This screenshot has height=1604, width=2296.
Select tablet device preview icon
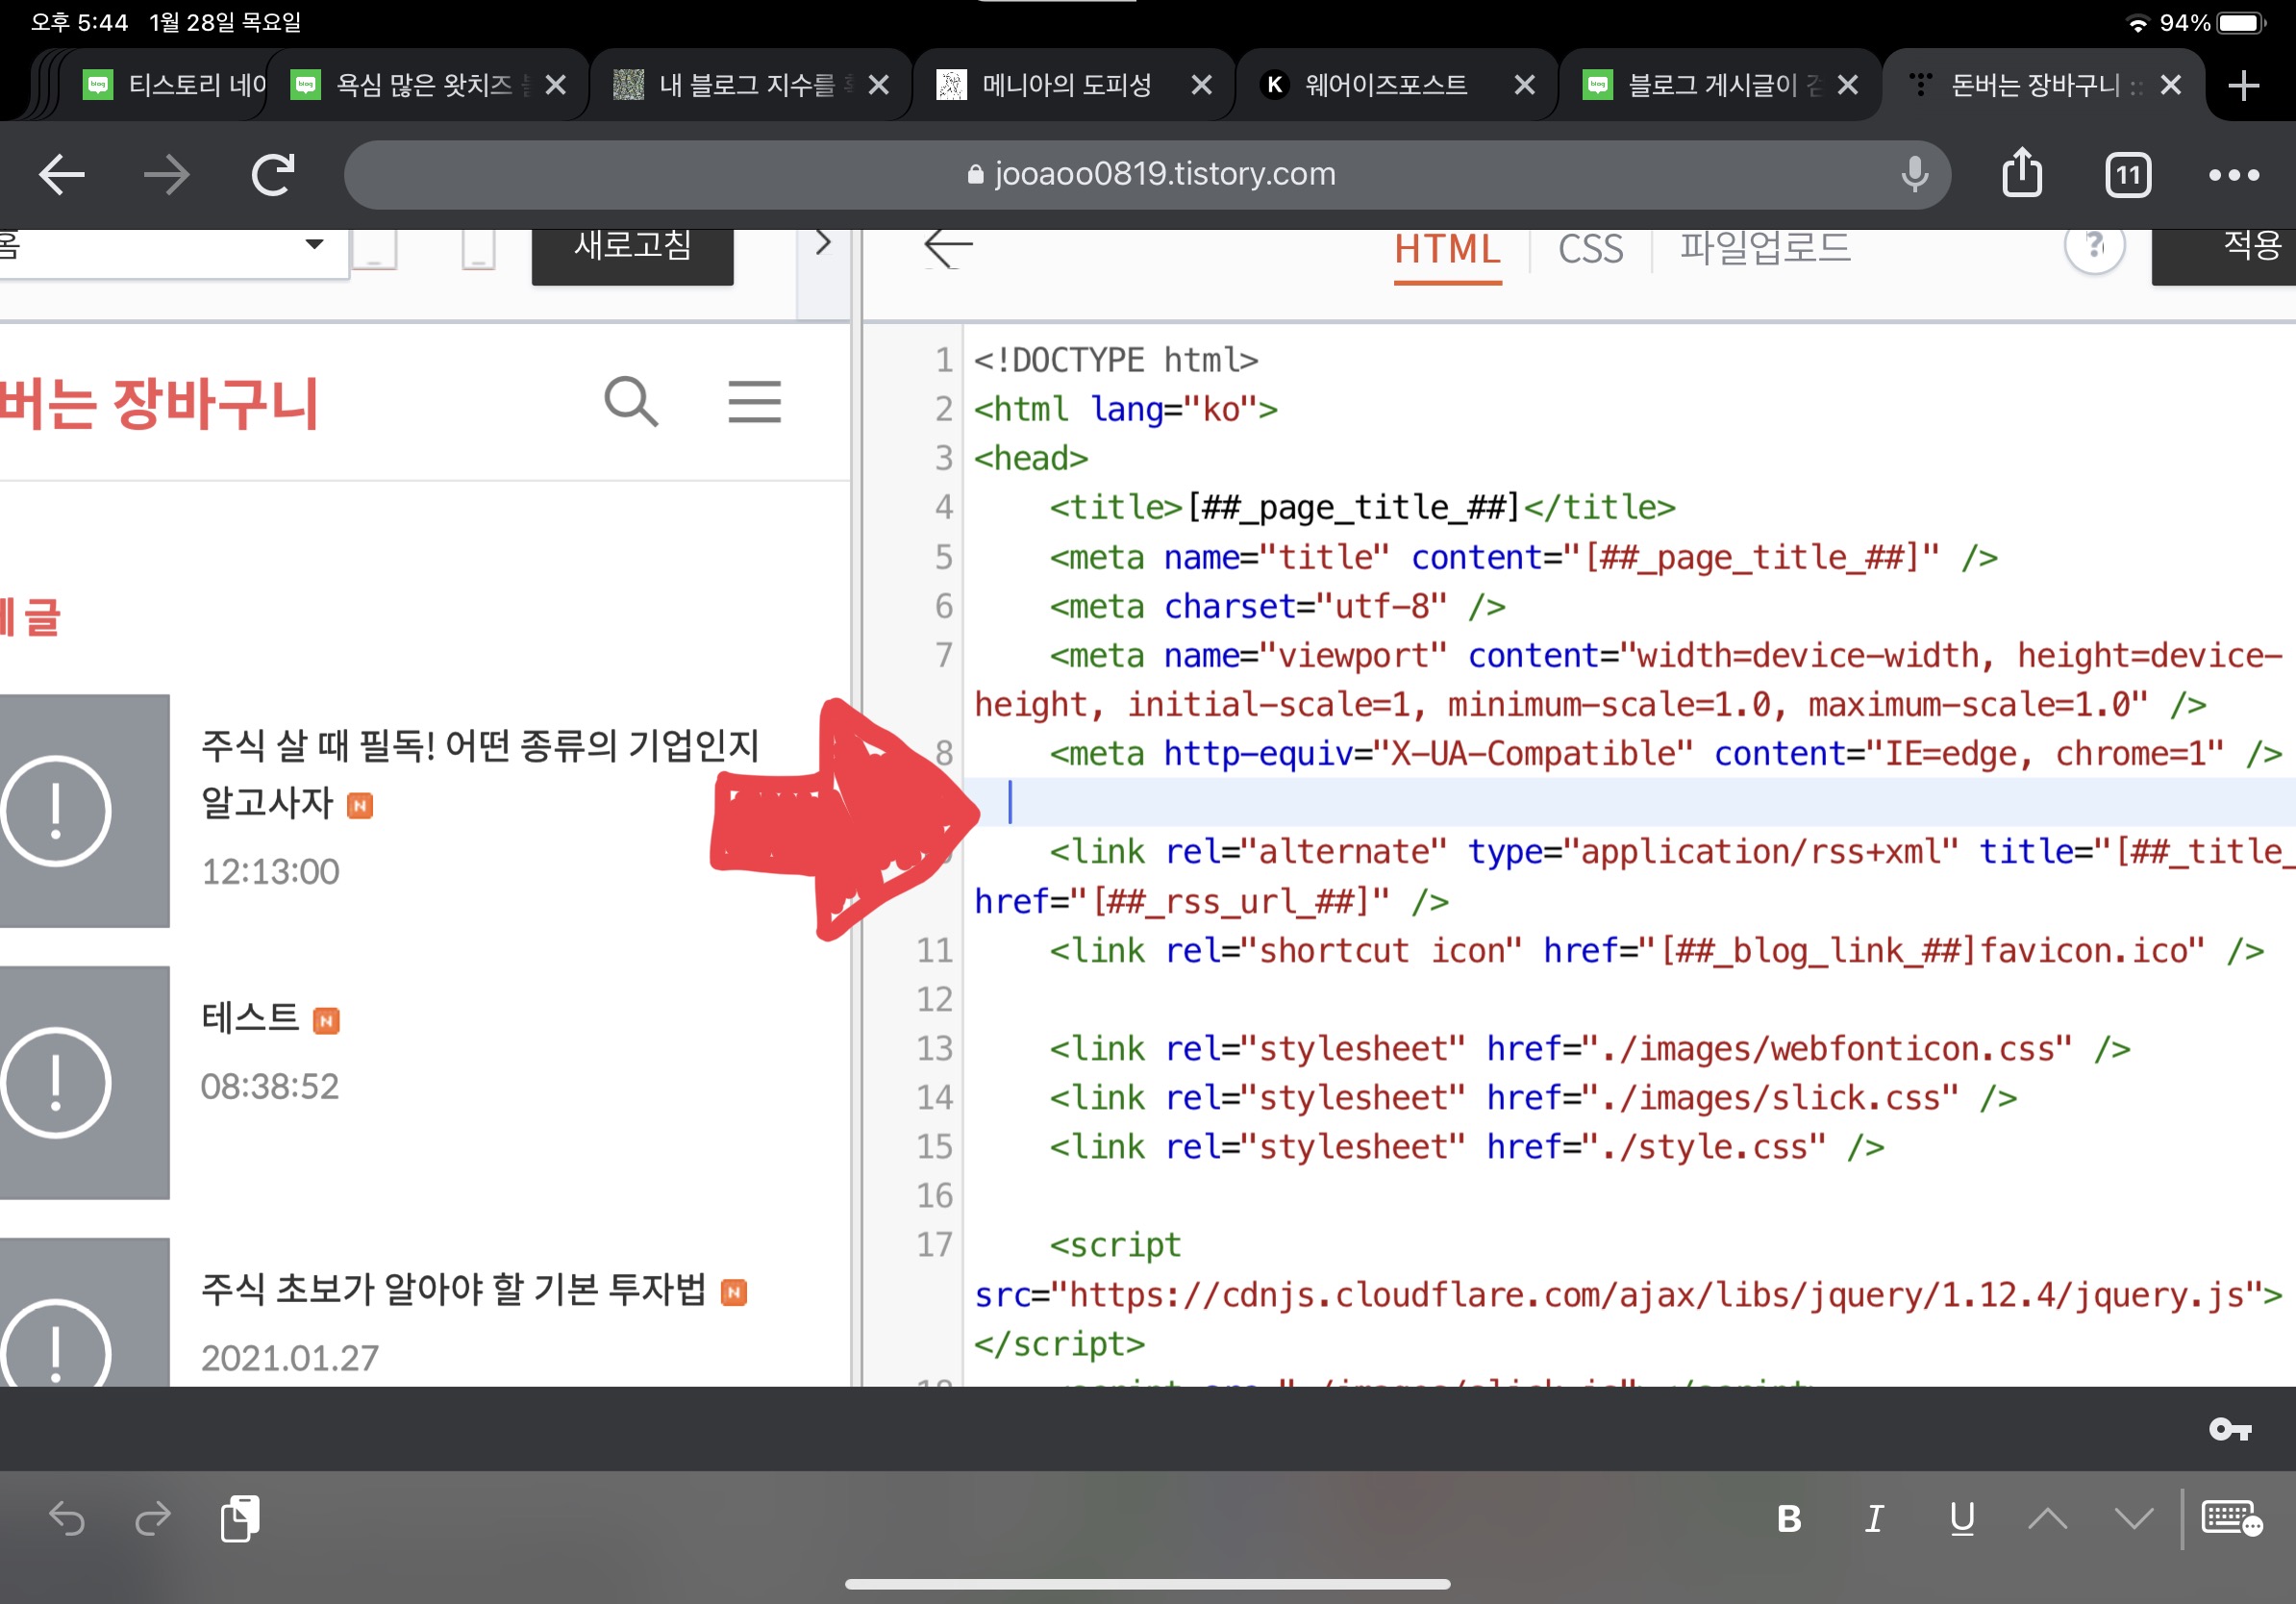click(375, 249)
